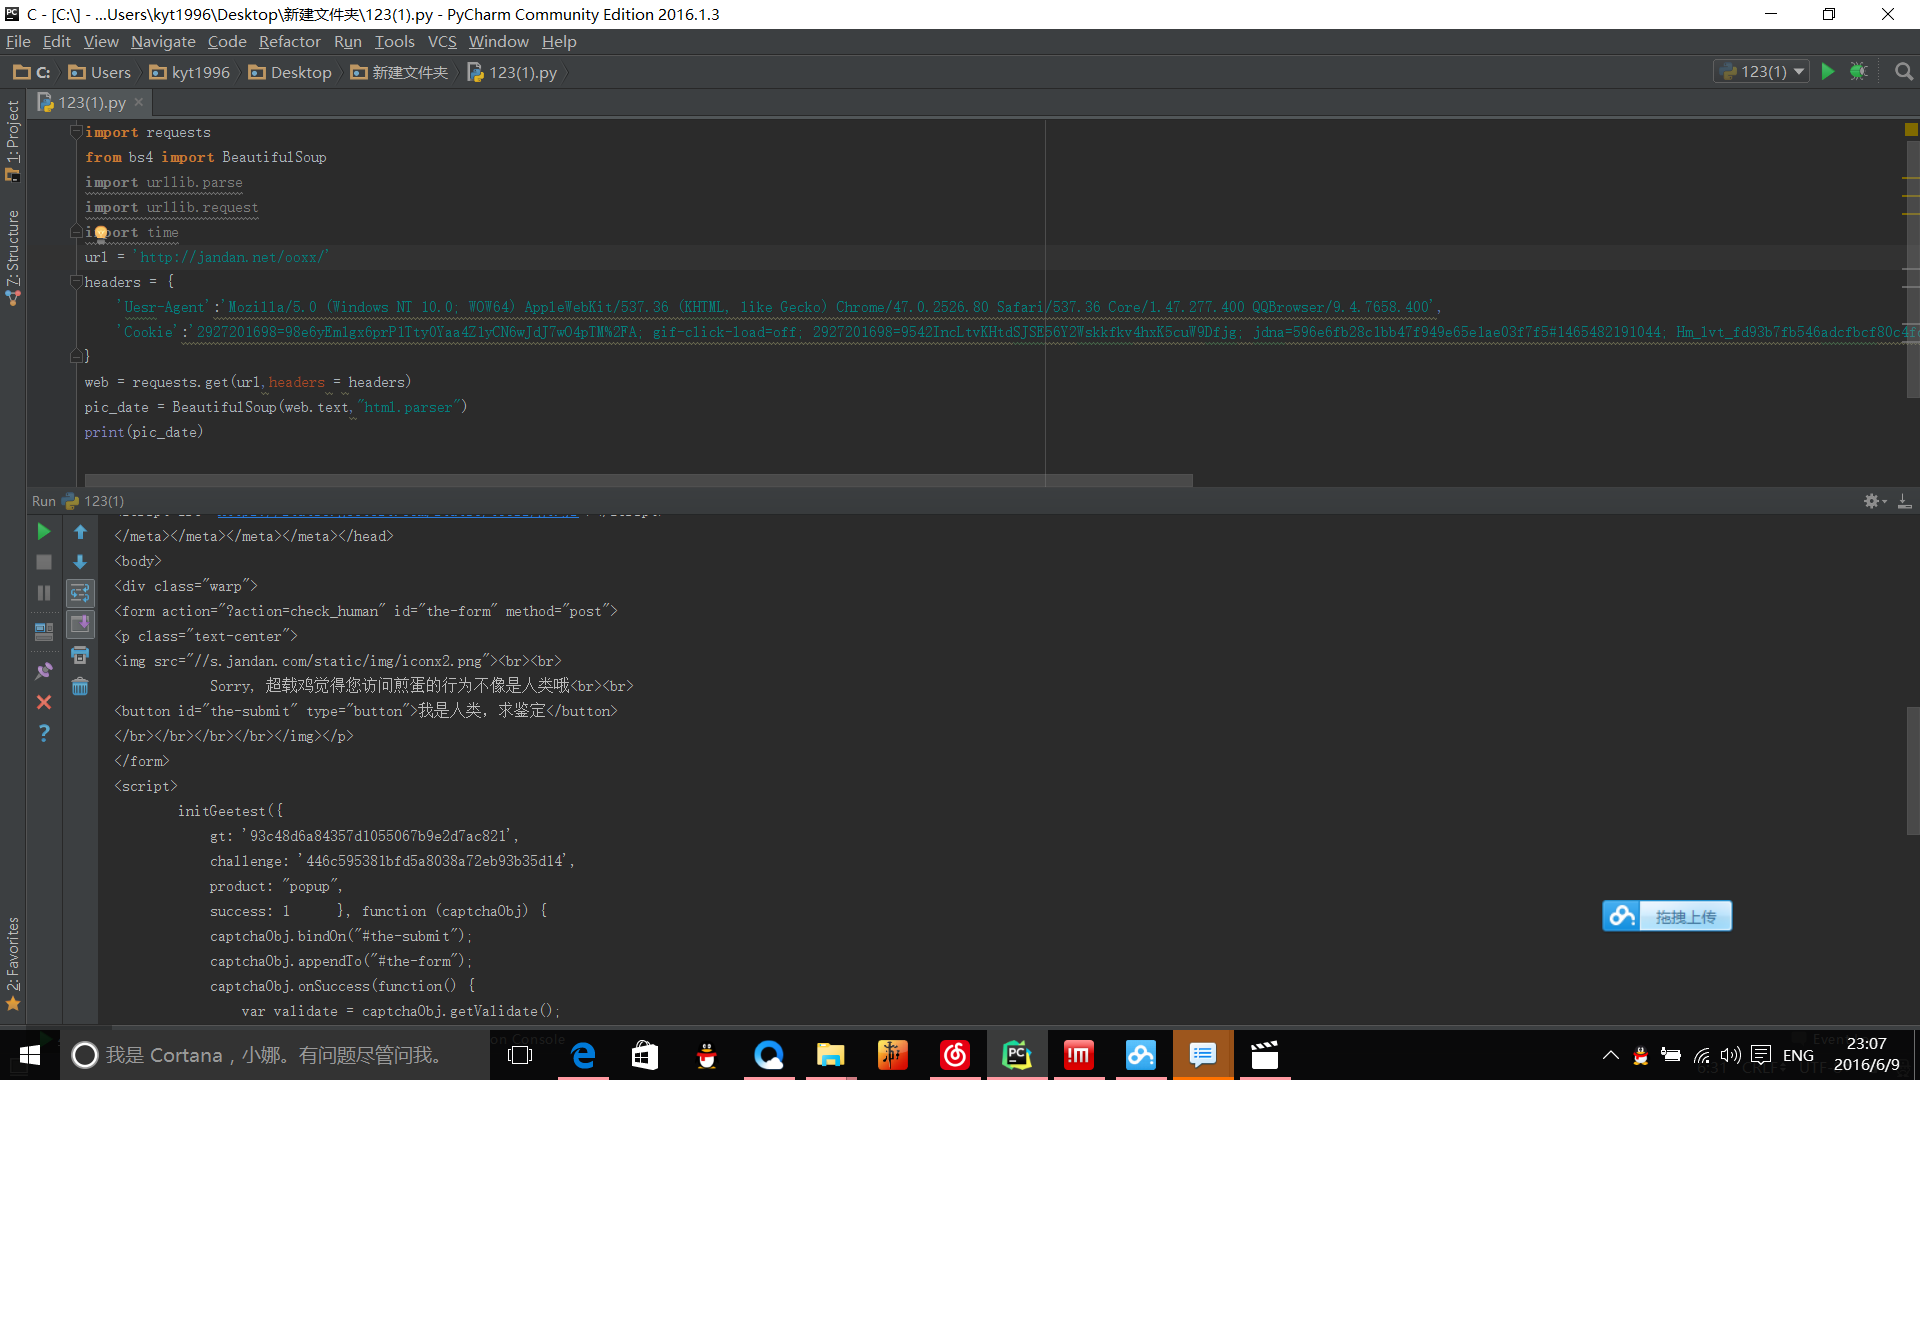Open Task View in the taskbar
The width and height of the screenshot is (1920, 1344).
[x=520, y=1055]
